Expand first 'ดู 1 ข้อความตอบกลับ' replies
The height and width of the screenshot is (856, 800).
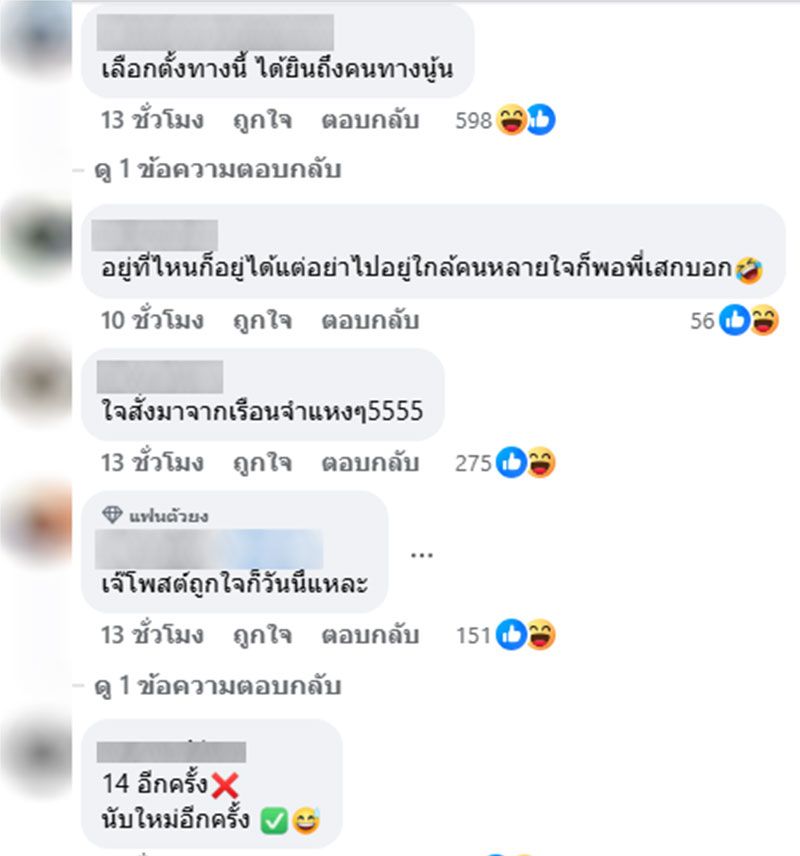(x=217, y=169)
